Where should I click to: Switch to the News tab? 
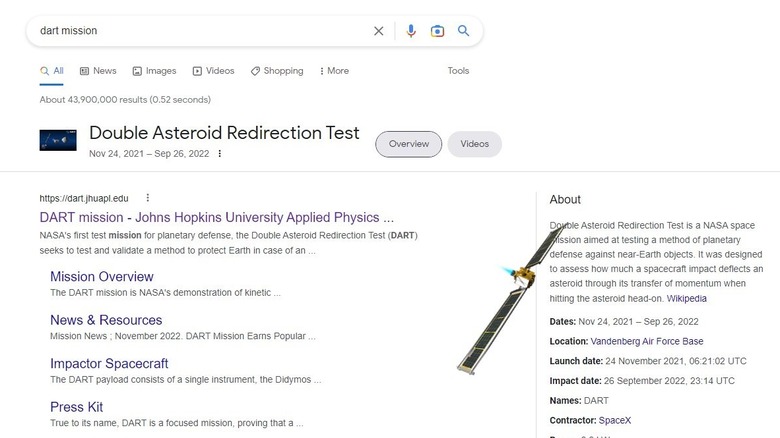pos(98,71)
